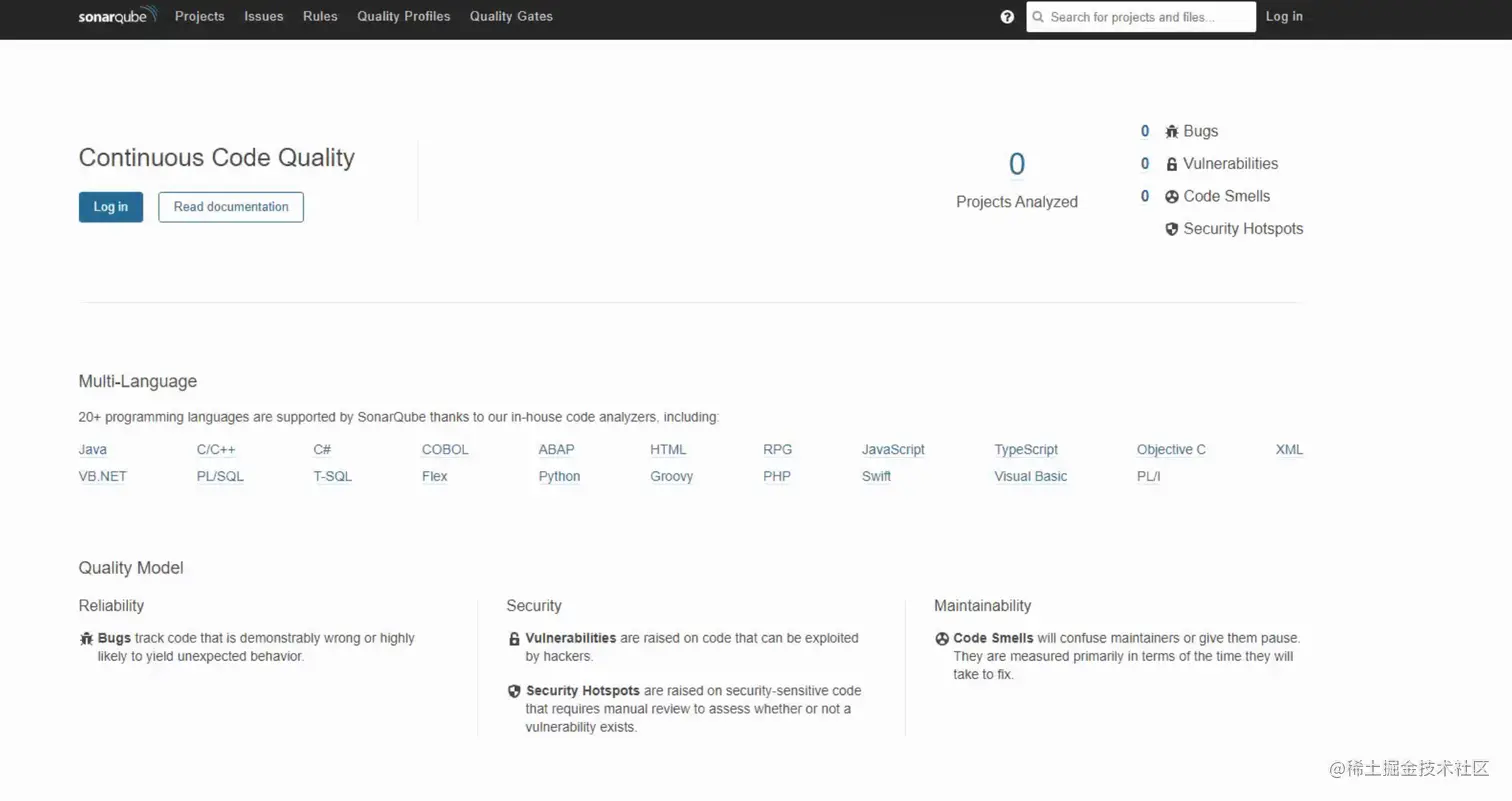Click the Vulnerabilities lock icon

(x=1171, y=163)
